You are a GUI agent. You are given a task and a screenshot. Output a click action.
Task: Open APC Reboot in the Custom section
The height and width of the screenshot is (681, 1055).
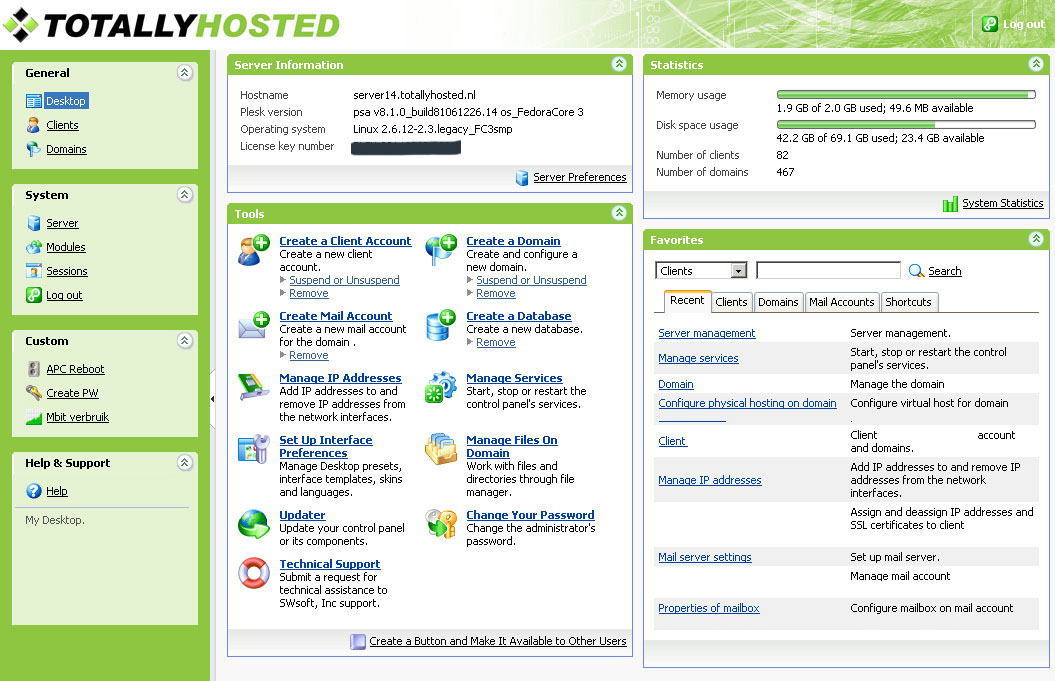75,369
